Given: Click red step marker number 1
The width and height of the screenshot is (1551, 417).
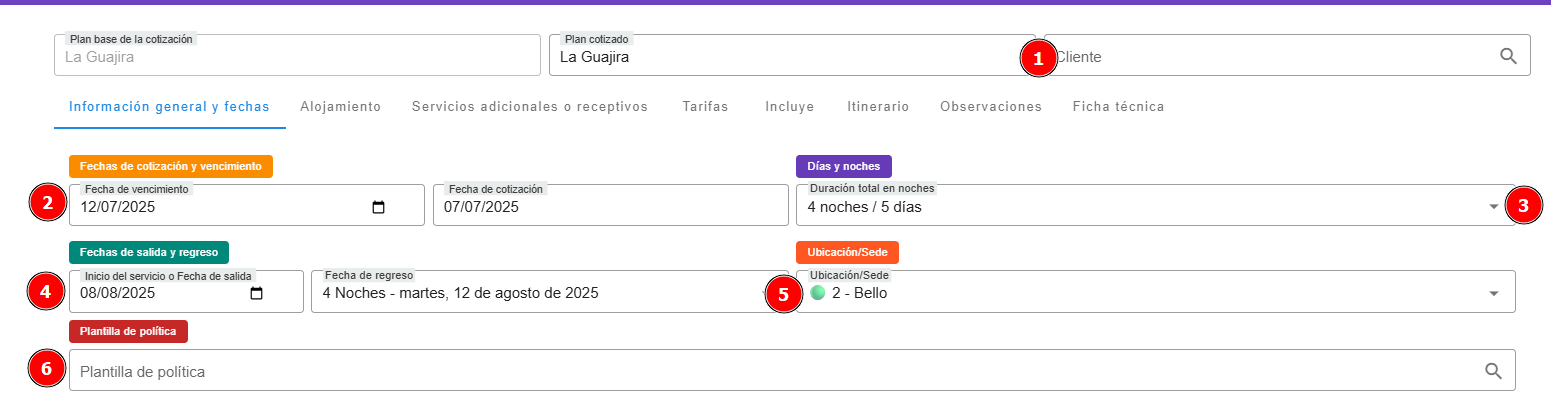Looking at the screenshot, I should coord(1038,59).
